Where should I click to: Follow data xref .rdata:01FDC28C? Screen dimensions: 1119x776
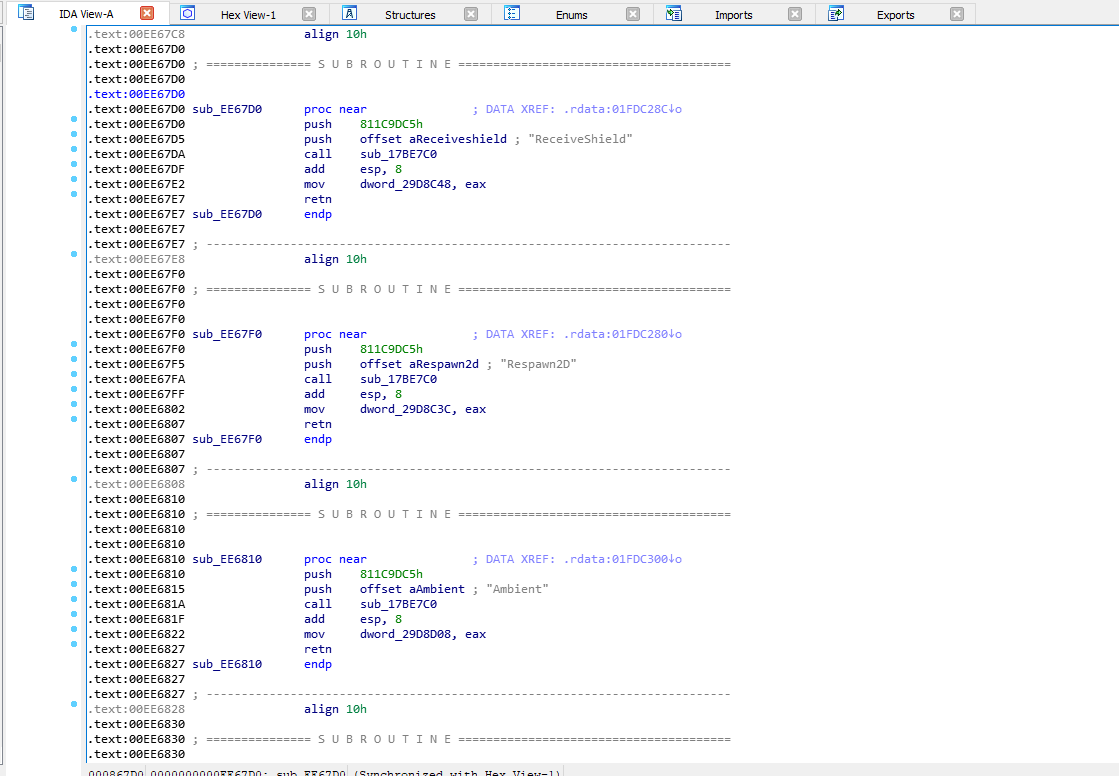pos(622,109)
